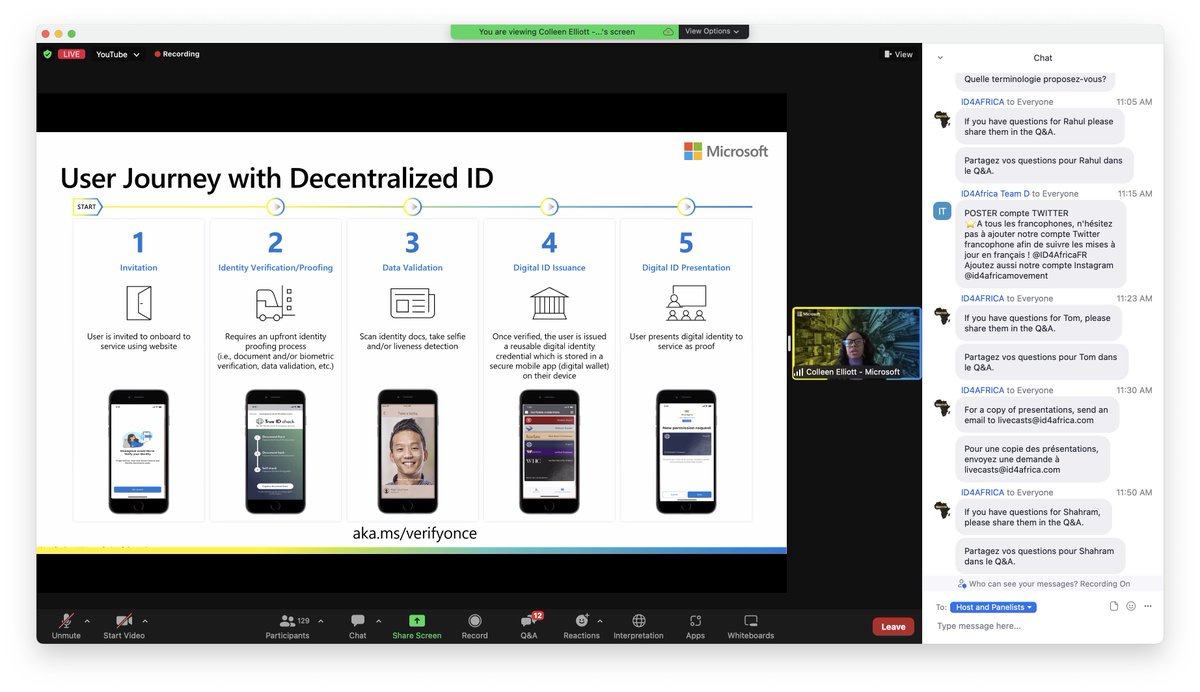Select Host and Panelists recipient dropdown
The width and height of the screenshot is (1200, 692).
(x=994, y=607)
